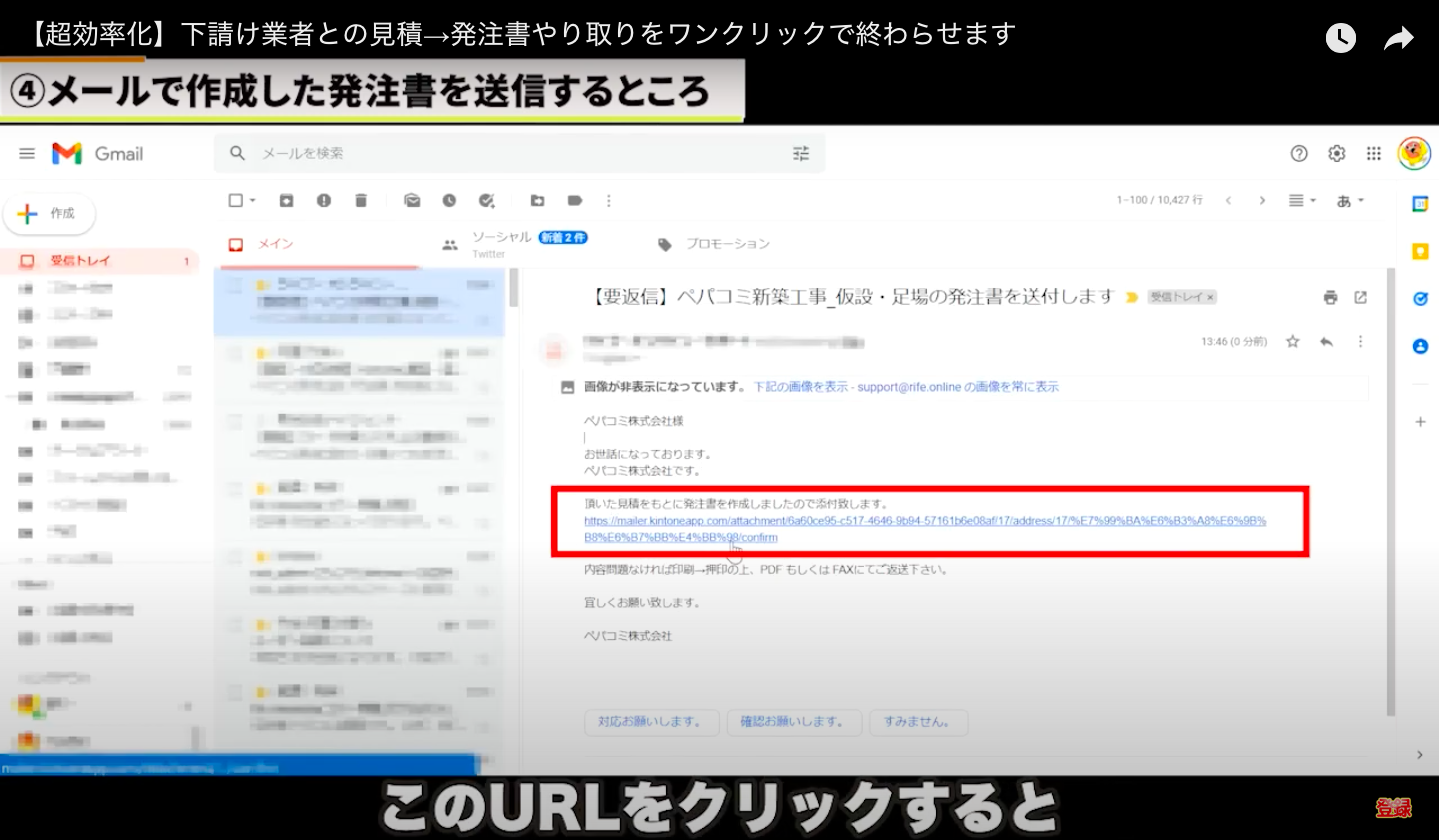This screenshot has height=840, width=1439.
Task: Click the print email icon
Action: click(x=1330, y=297)
